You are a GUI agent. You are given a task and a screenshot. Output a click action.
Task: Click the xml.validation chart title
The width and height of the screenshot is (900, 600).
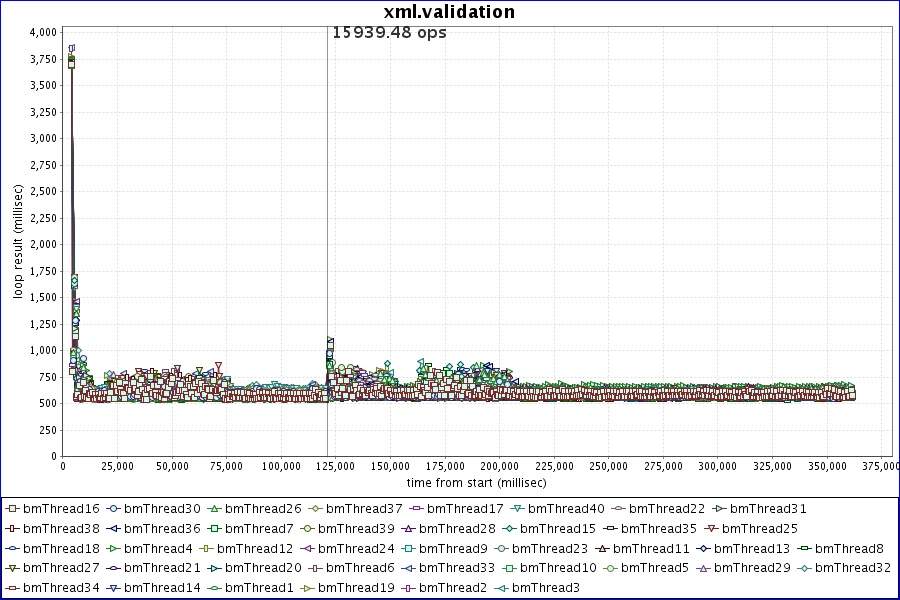tap(450, 12)
